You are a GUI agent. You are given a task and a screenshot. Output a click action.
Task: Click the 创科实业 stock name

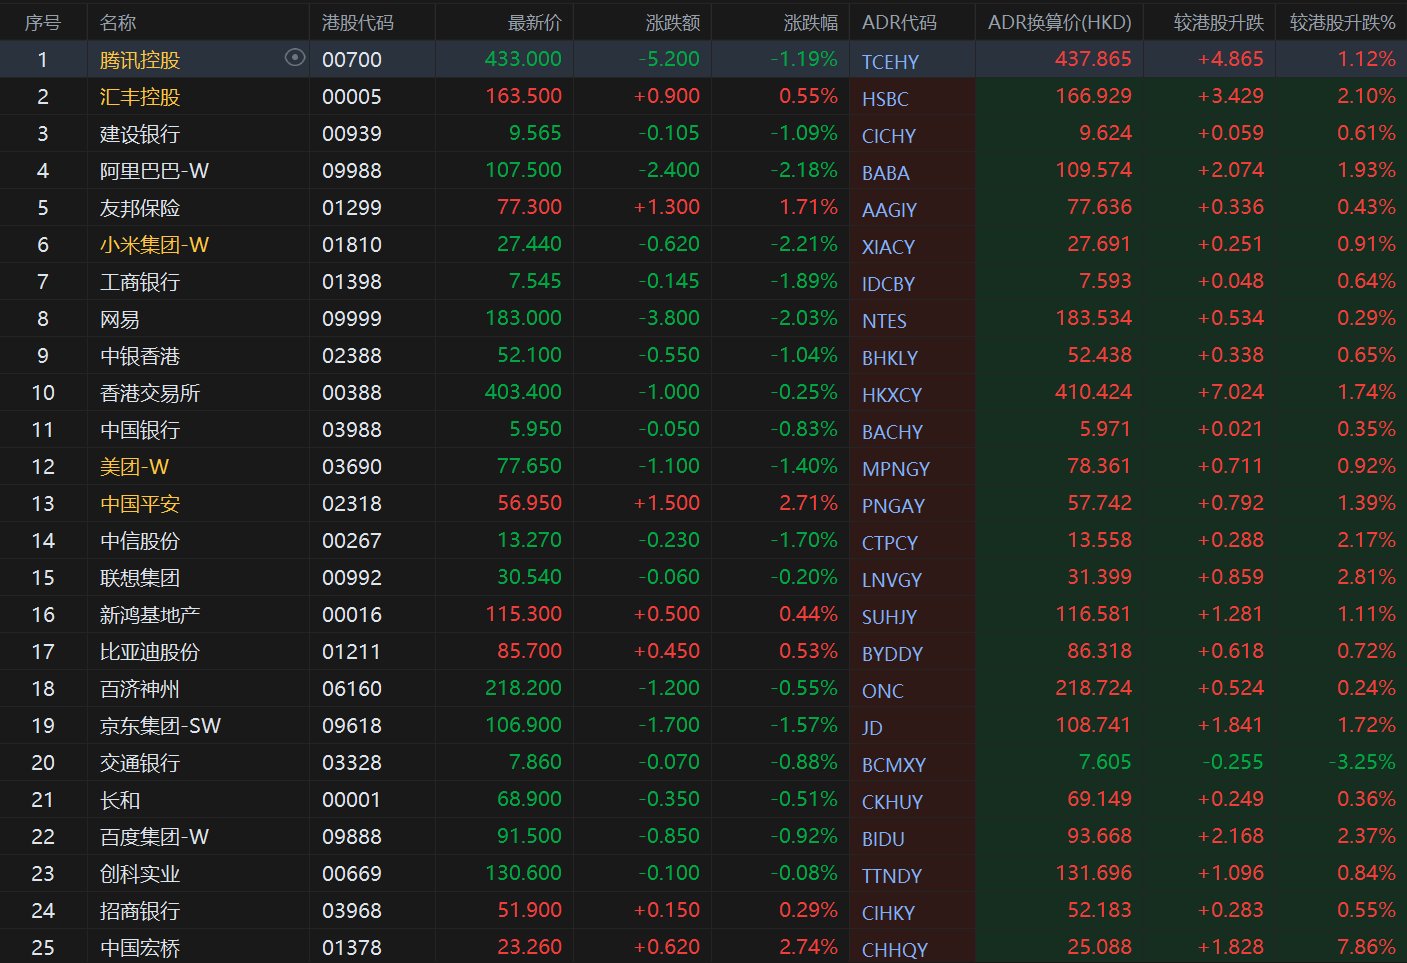(140, 874)
